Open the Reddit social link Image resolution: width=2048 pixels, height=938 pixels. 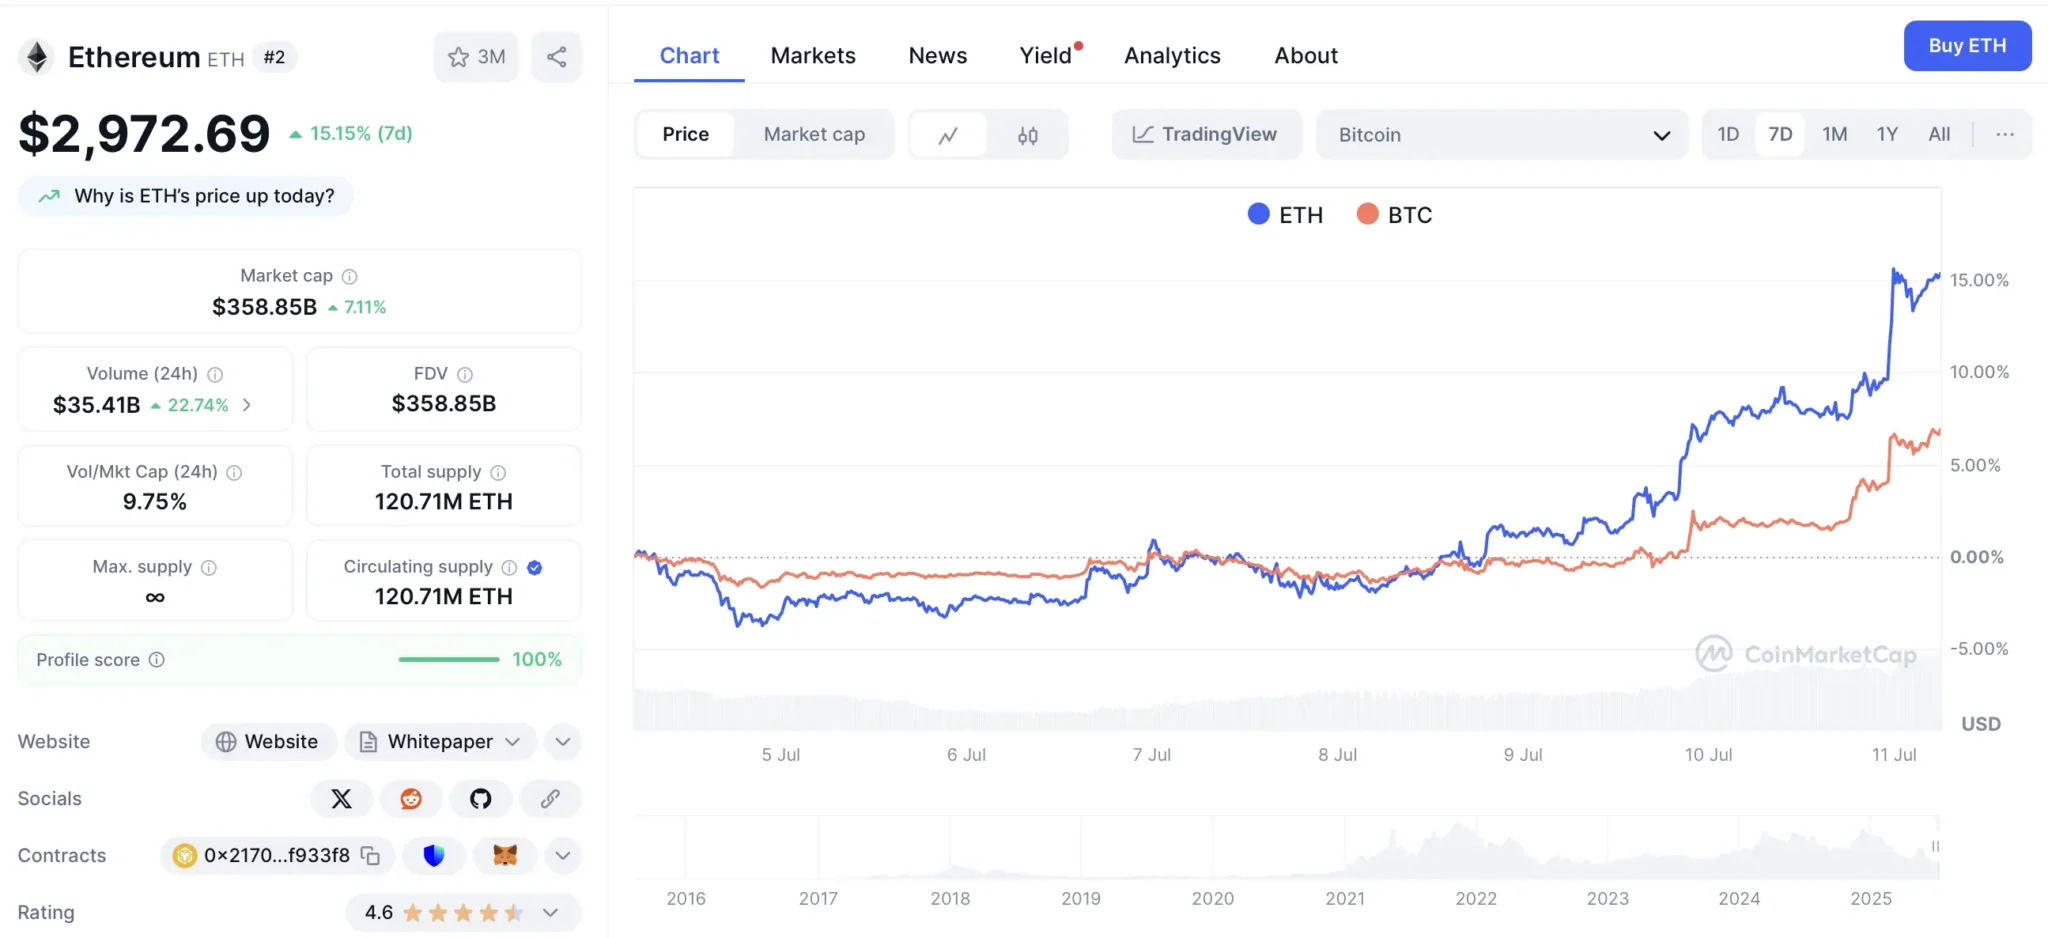click(x=411, y=799)
